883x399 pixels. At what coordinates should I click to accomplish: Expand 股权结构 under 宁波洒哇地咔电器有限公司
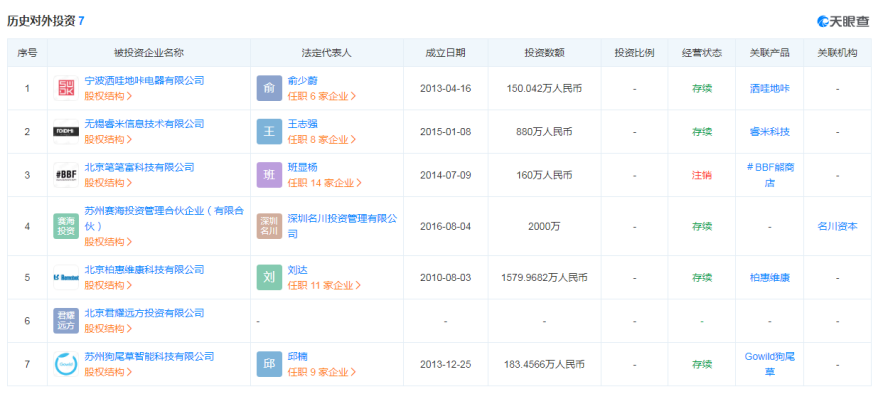pos(108,96)
